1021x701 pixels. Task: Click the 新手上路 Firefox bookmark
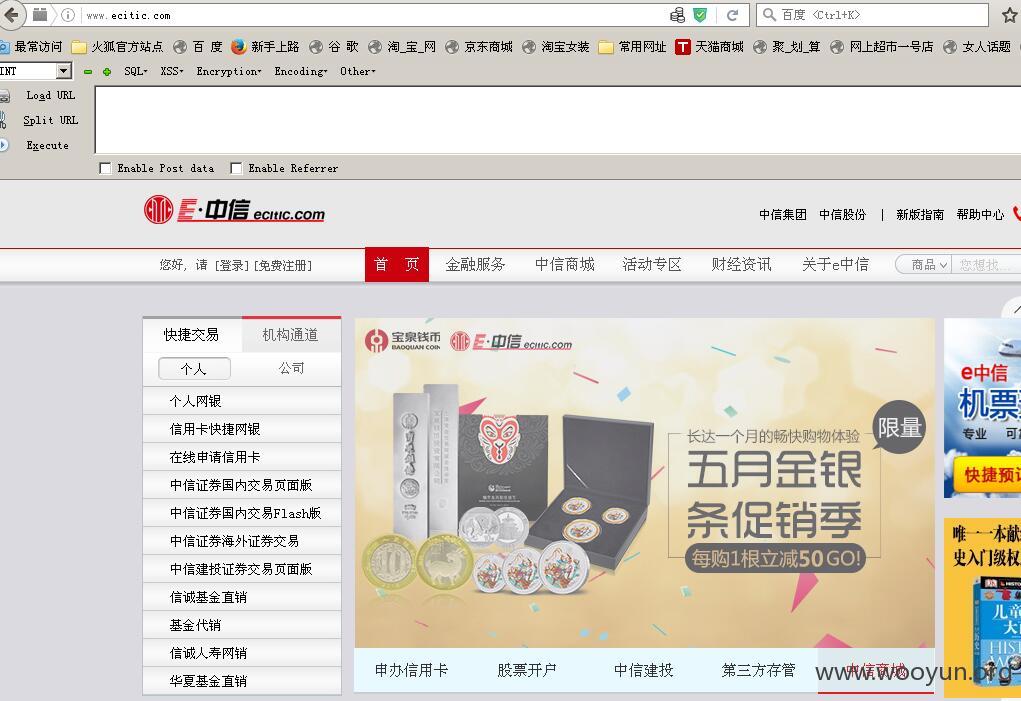(x=265, y=47)
